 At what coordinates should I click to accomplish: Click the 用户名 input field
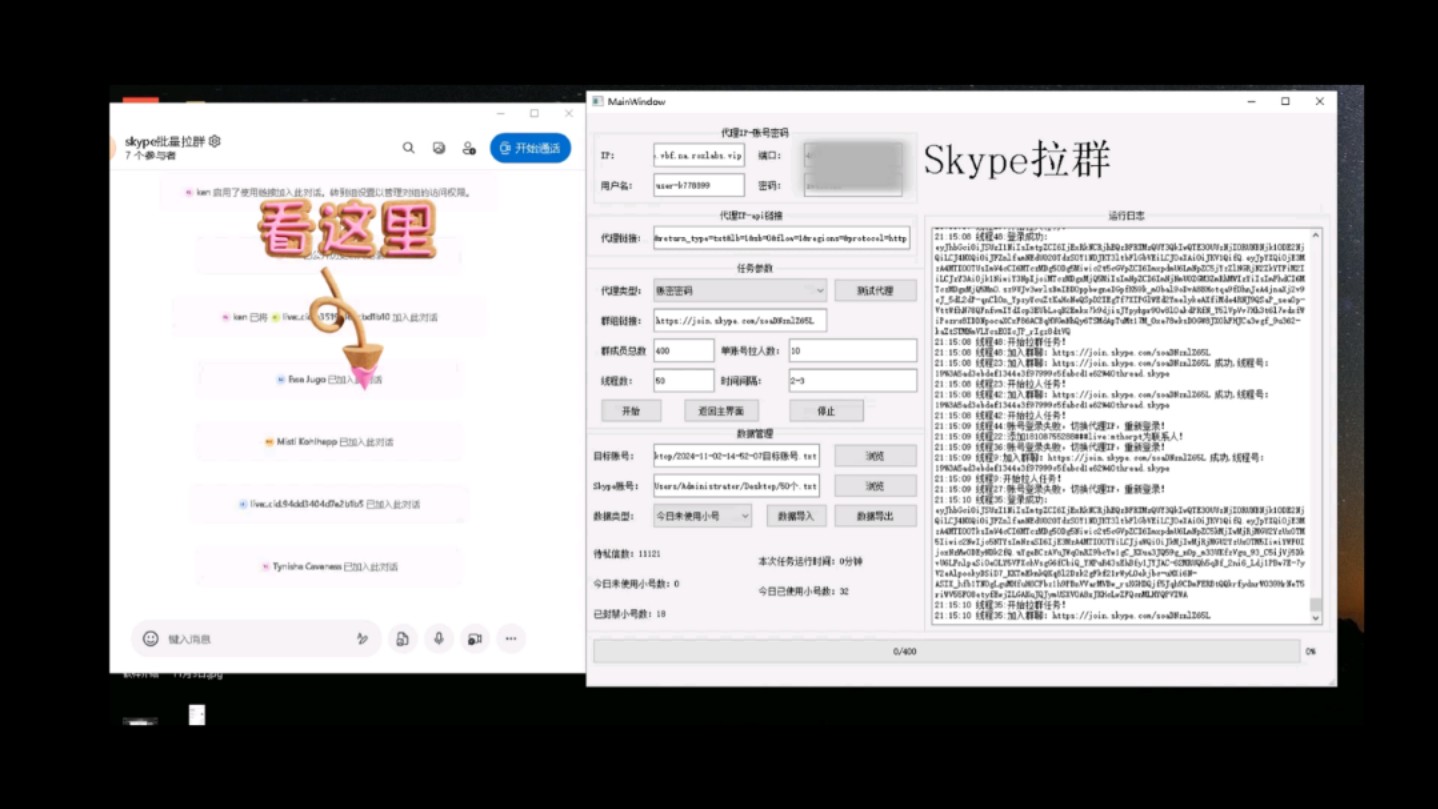coord(699,185)
